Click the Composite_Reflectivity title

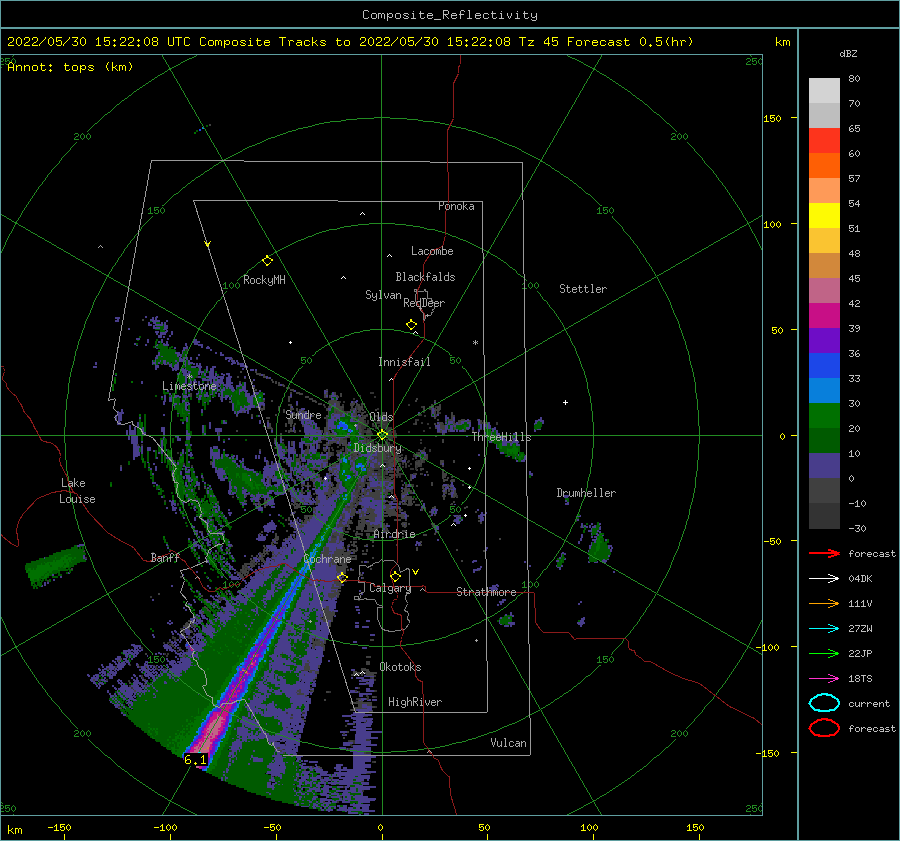pos(450,15)
